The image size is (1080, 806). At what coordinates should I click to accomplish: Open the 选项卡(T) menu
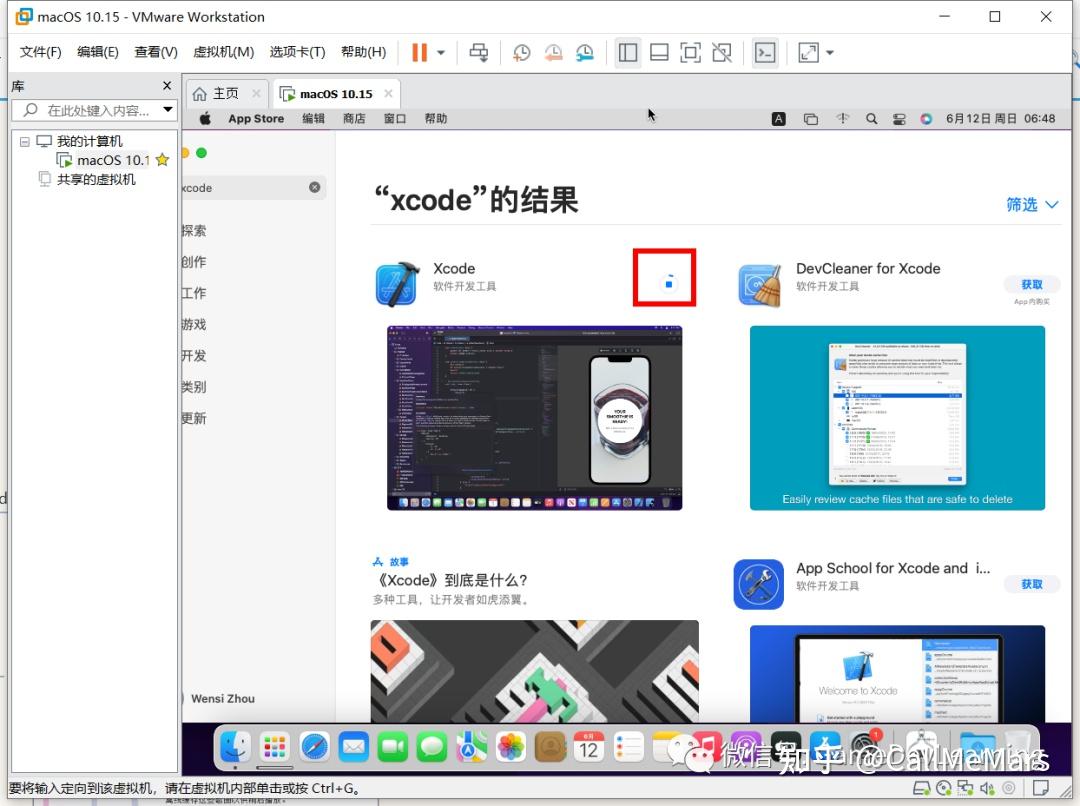coord(297,52)
